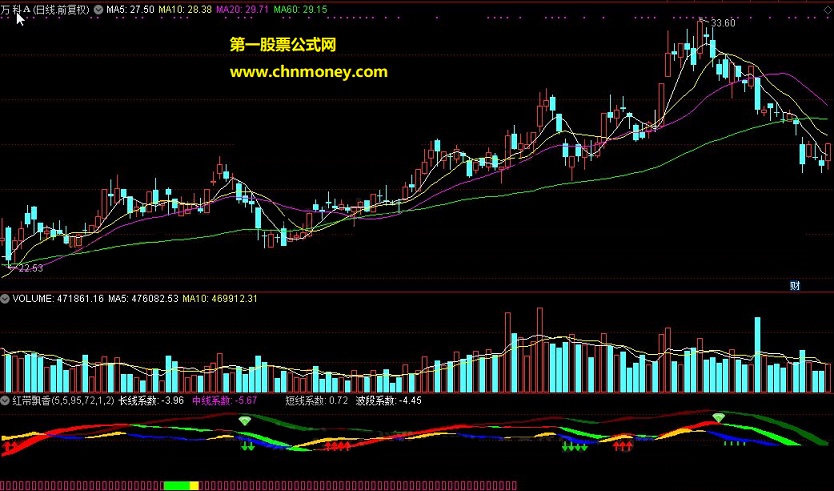Screen dimensions: 834x491
Task: Click the 长线系数: -3.96 value
Action: coord(151,401)
